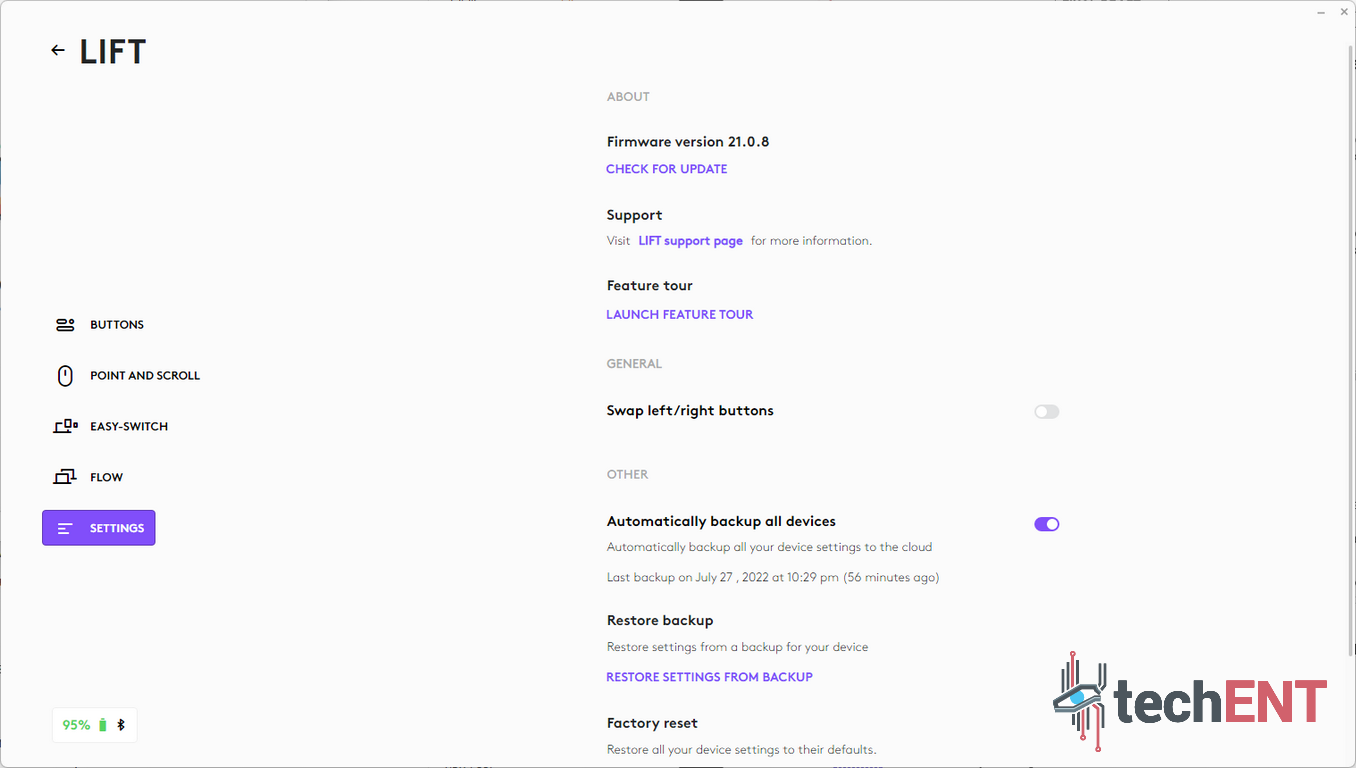Open the LIFT support page link
The image size is (1356, 768).
tap(690, 241)
